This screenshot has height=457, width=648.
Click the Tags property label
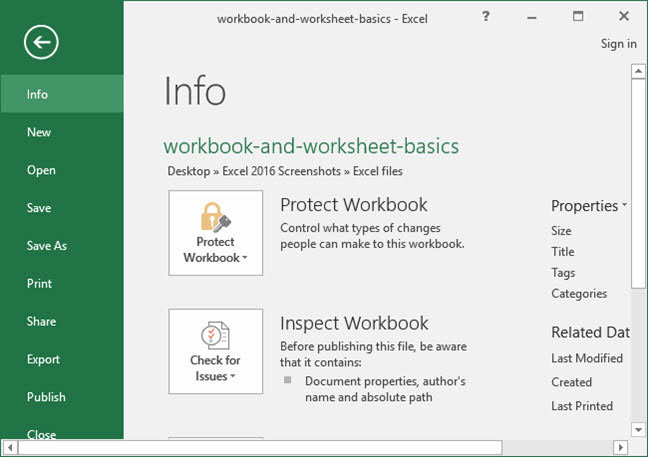tap(563, 273)
